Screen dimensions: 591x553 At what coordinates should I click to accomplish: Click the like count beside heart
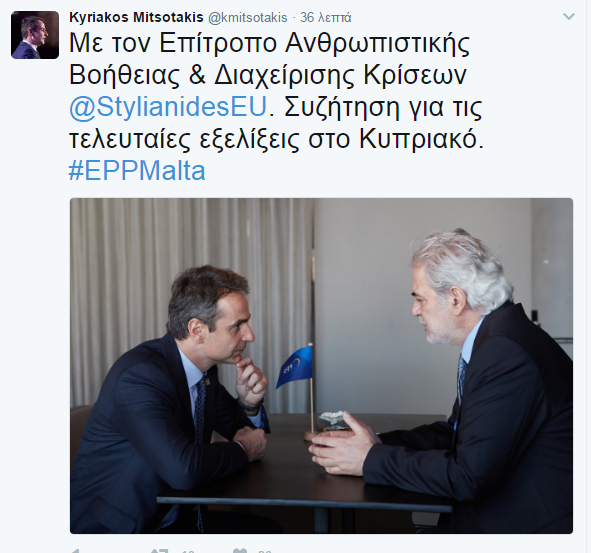coord(265,551)
